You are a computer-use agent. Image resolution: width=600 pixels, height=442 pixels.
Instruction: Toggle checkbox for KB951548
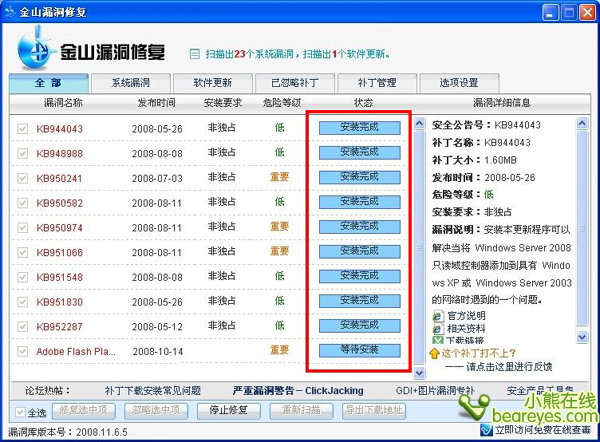click(x=23, y=277)
